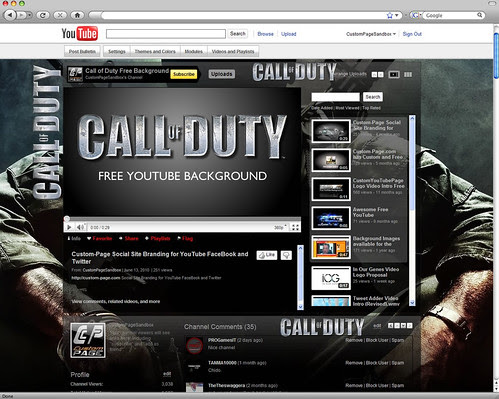The height and width of the screenshot is (399, 499).
Task: Click the YouTube search input field
Action: pyautogui.click(x=166, y=34)
